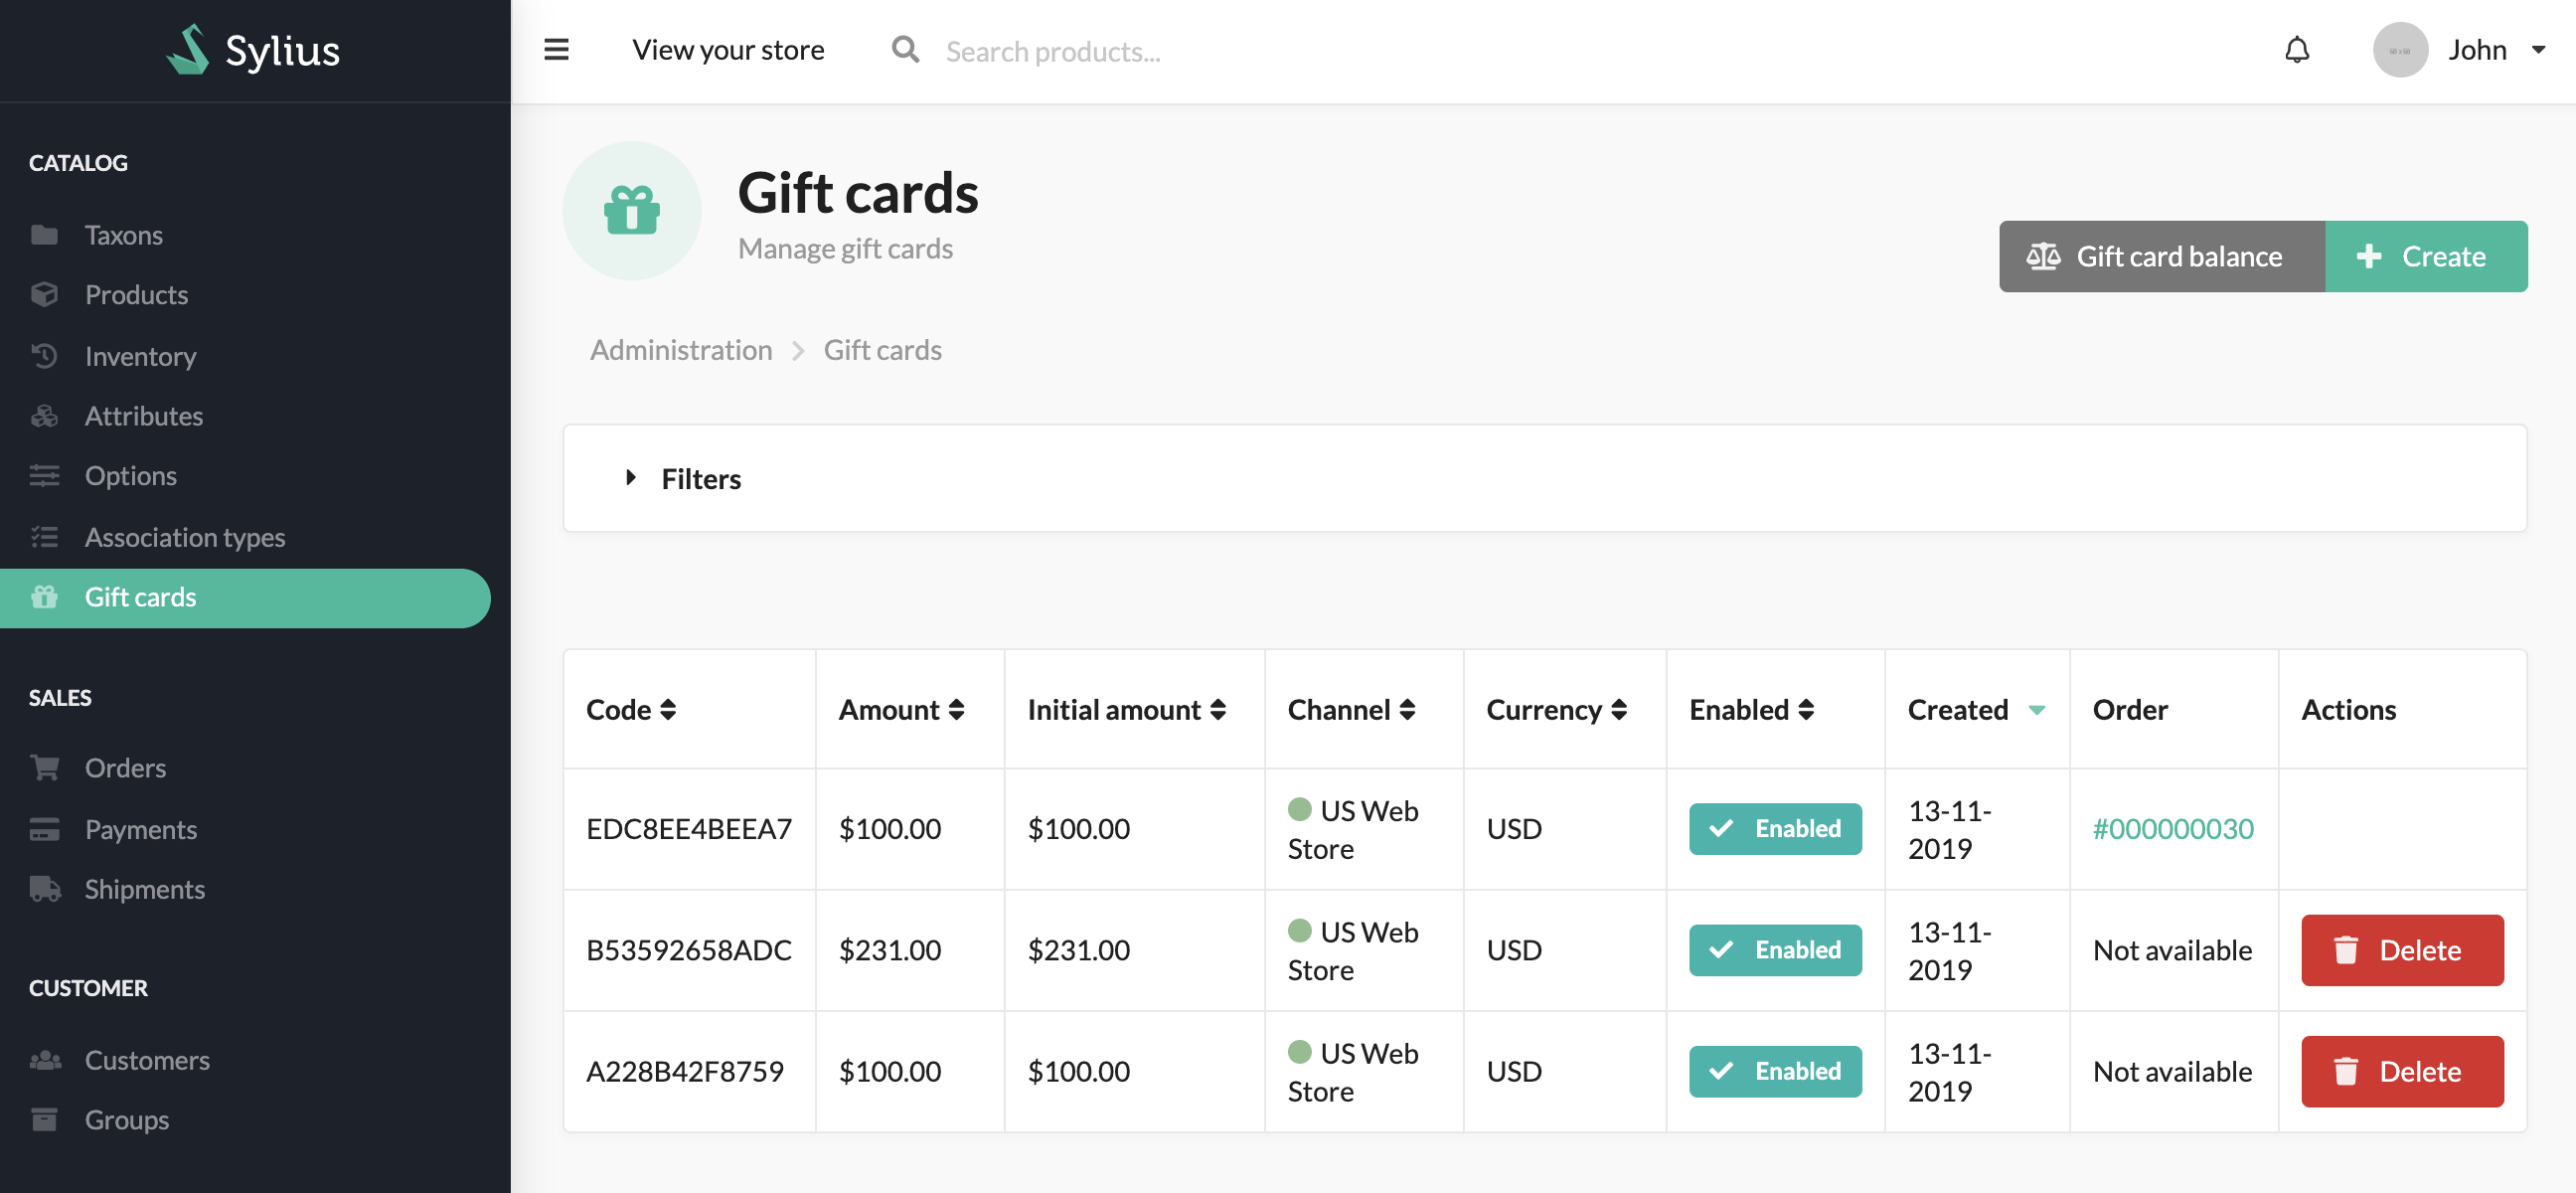Image resolution: width=2576 pixels, height=1193 pixels.
Task: Click the Payments sidebar icon
Action: 46,826
